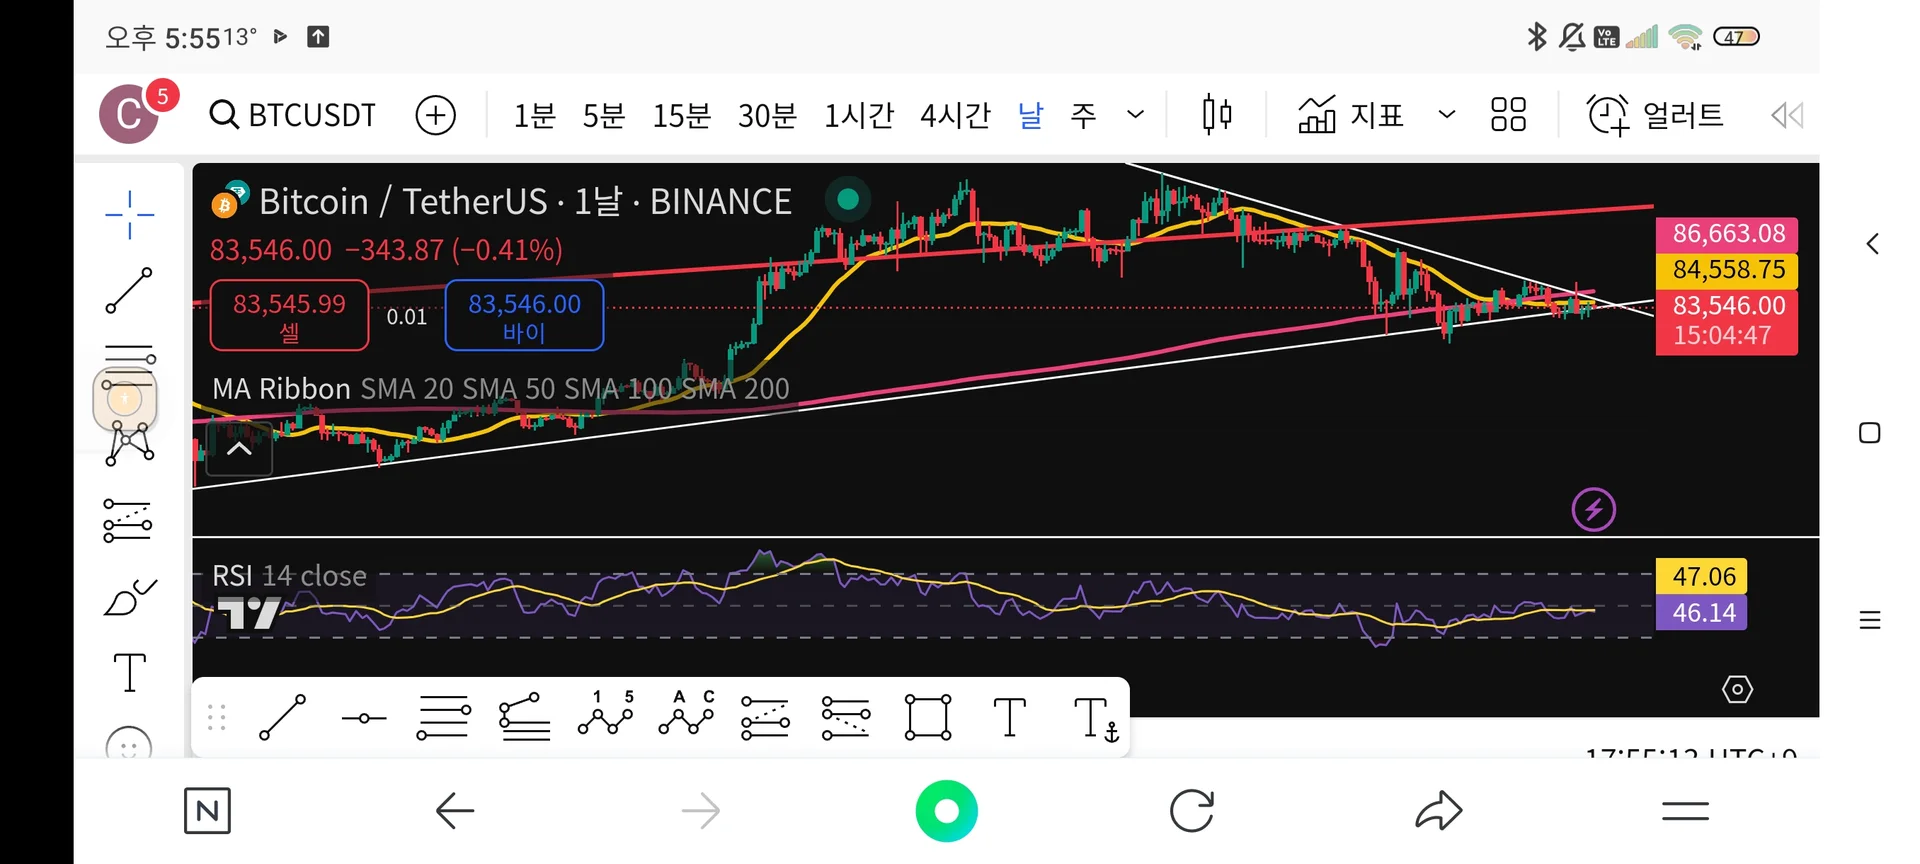Select the brush drawing tool

pyautogui.click(x=130, y=597)
